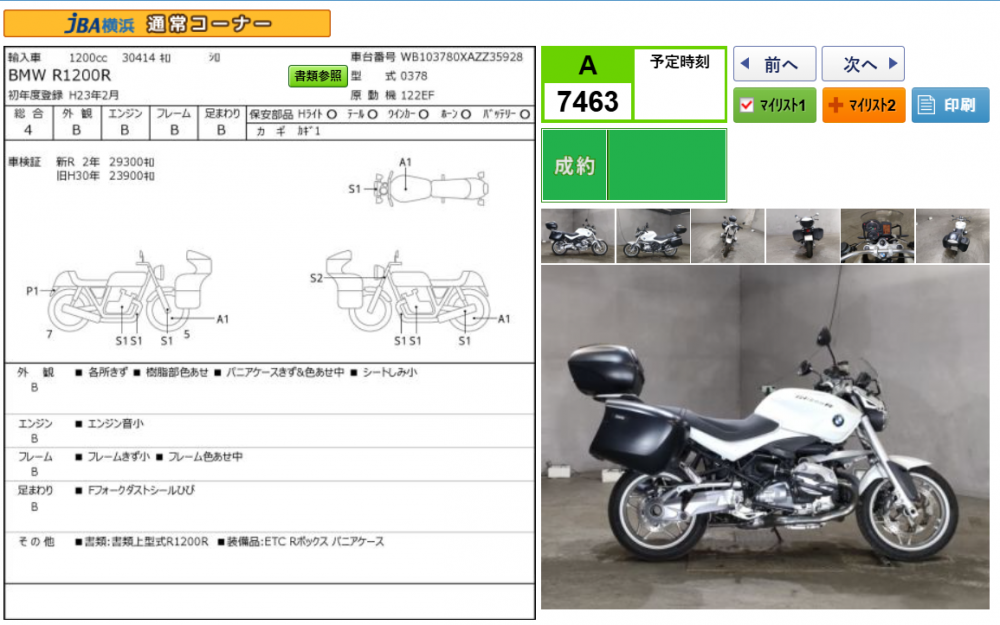Click the カギ key count text
1000x625 pixels.
coord(288,131)
